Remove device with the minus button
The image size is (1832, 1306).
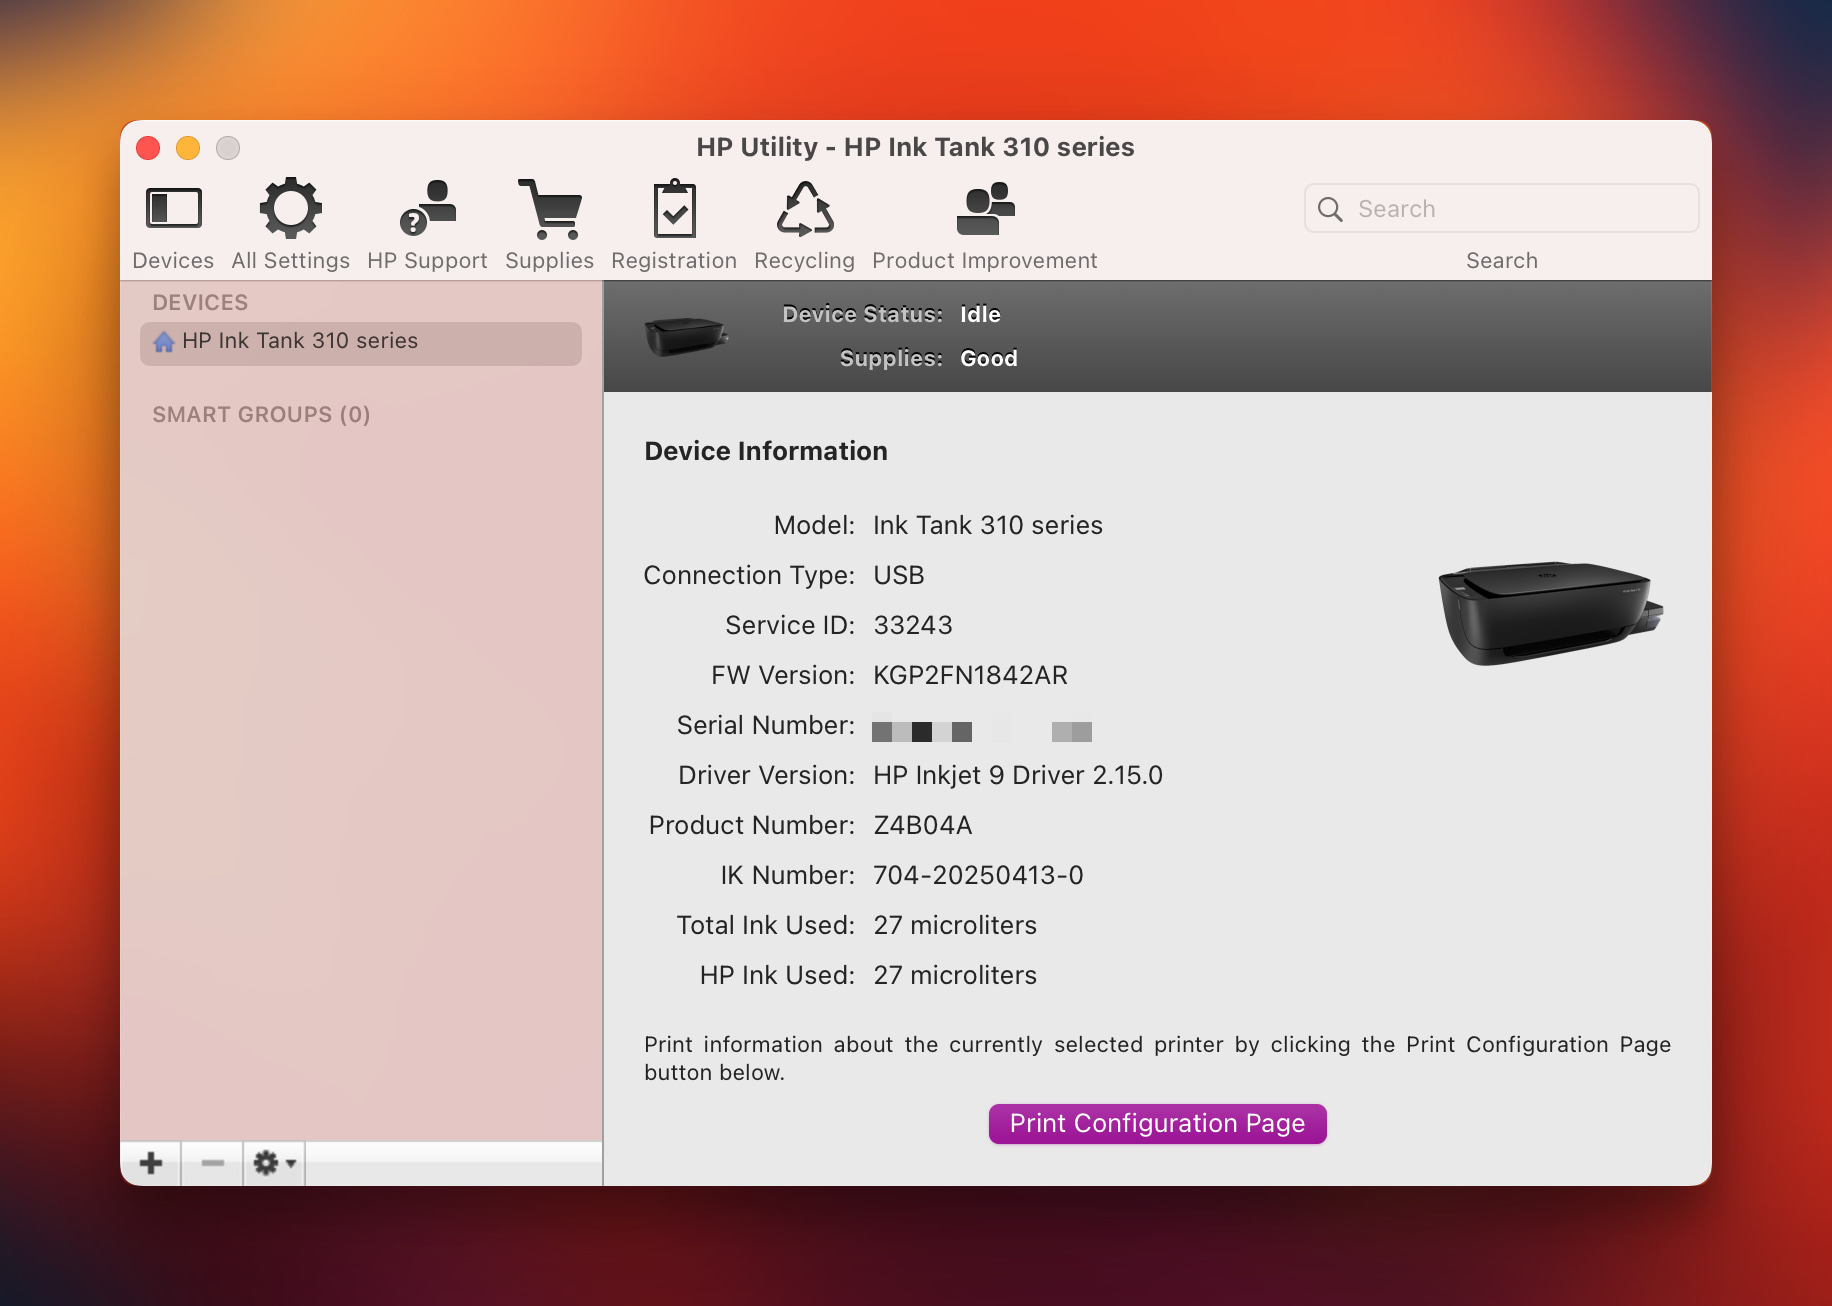pyautogui.click(x=212, y=1163)
